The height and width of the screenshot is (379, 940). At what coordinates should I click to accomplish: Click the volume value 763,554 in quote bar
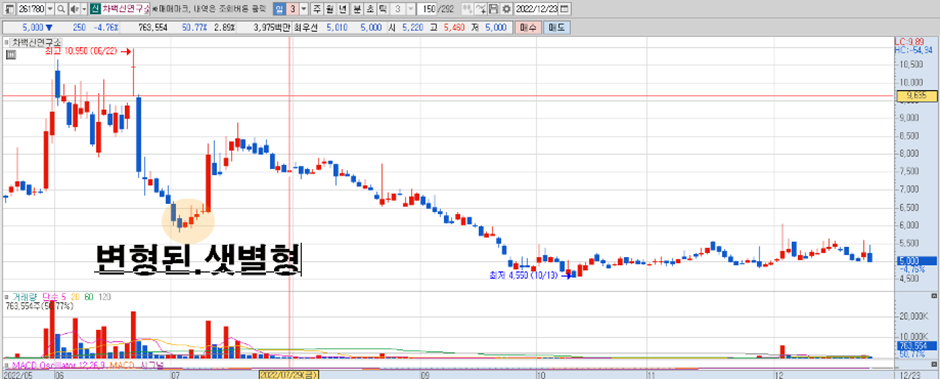(x=153, y=28)
